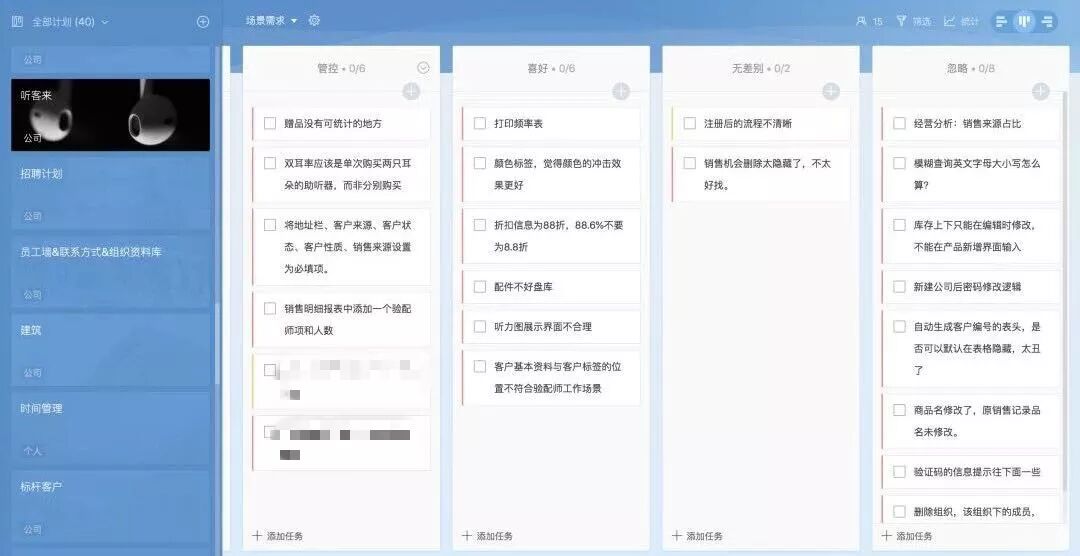This screenshot has width=1080, height=556.
Task: Open the 注册后的流程不清晰 card
Action: coord(761,123)
